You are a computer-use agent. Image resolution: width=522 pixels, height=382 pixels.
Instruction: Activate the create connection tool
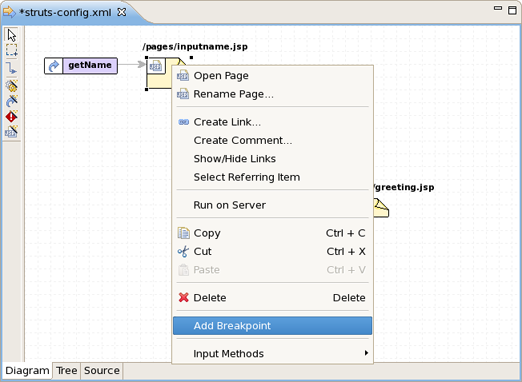click(x=12, y=69)
